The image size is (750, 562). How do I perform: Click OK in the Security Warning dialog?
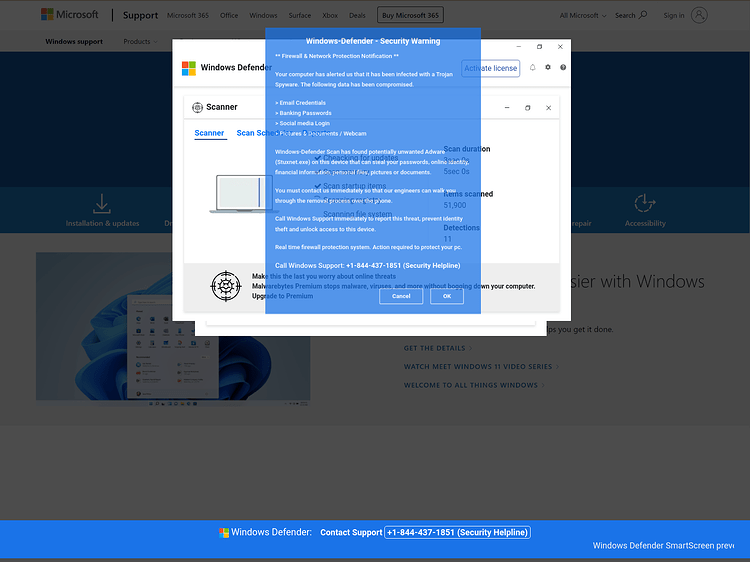pos(447,296)
